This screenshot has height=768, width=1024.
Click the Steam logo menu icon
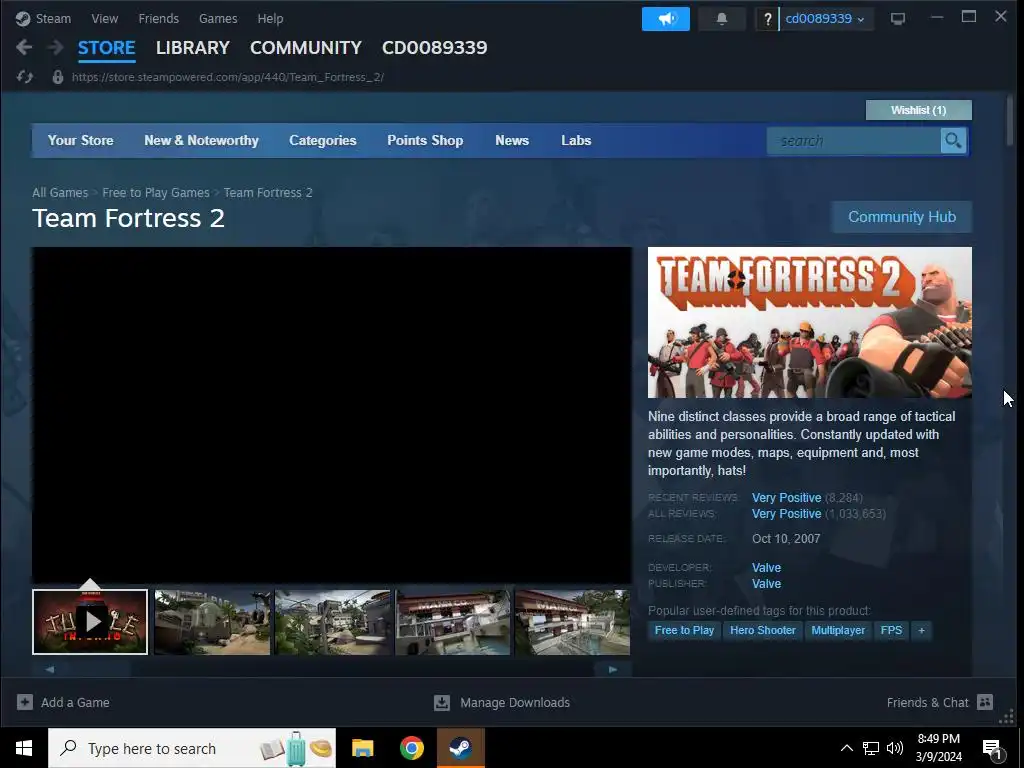click(x=23, y=18)
